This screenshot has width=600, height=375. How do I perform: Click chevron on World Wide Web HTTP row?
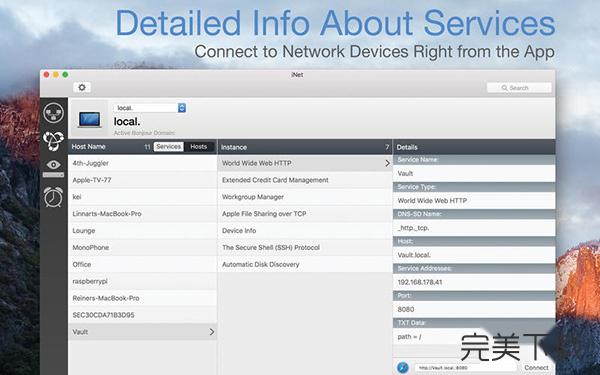(x=387, y=163)
